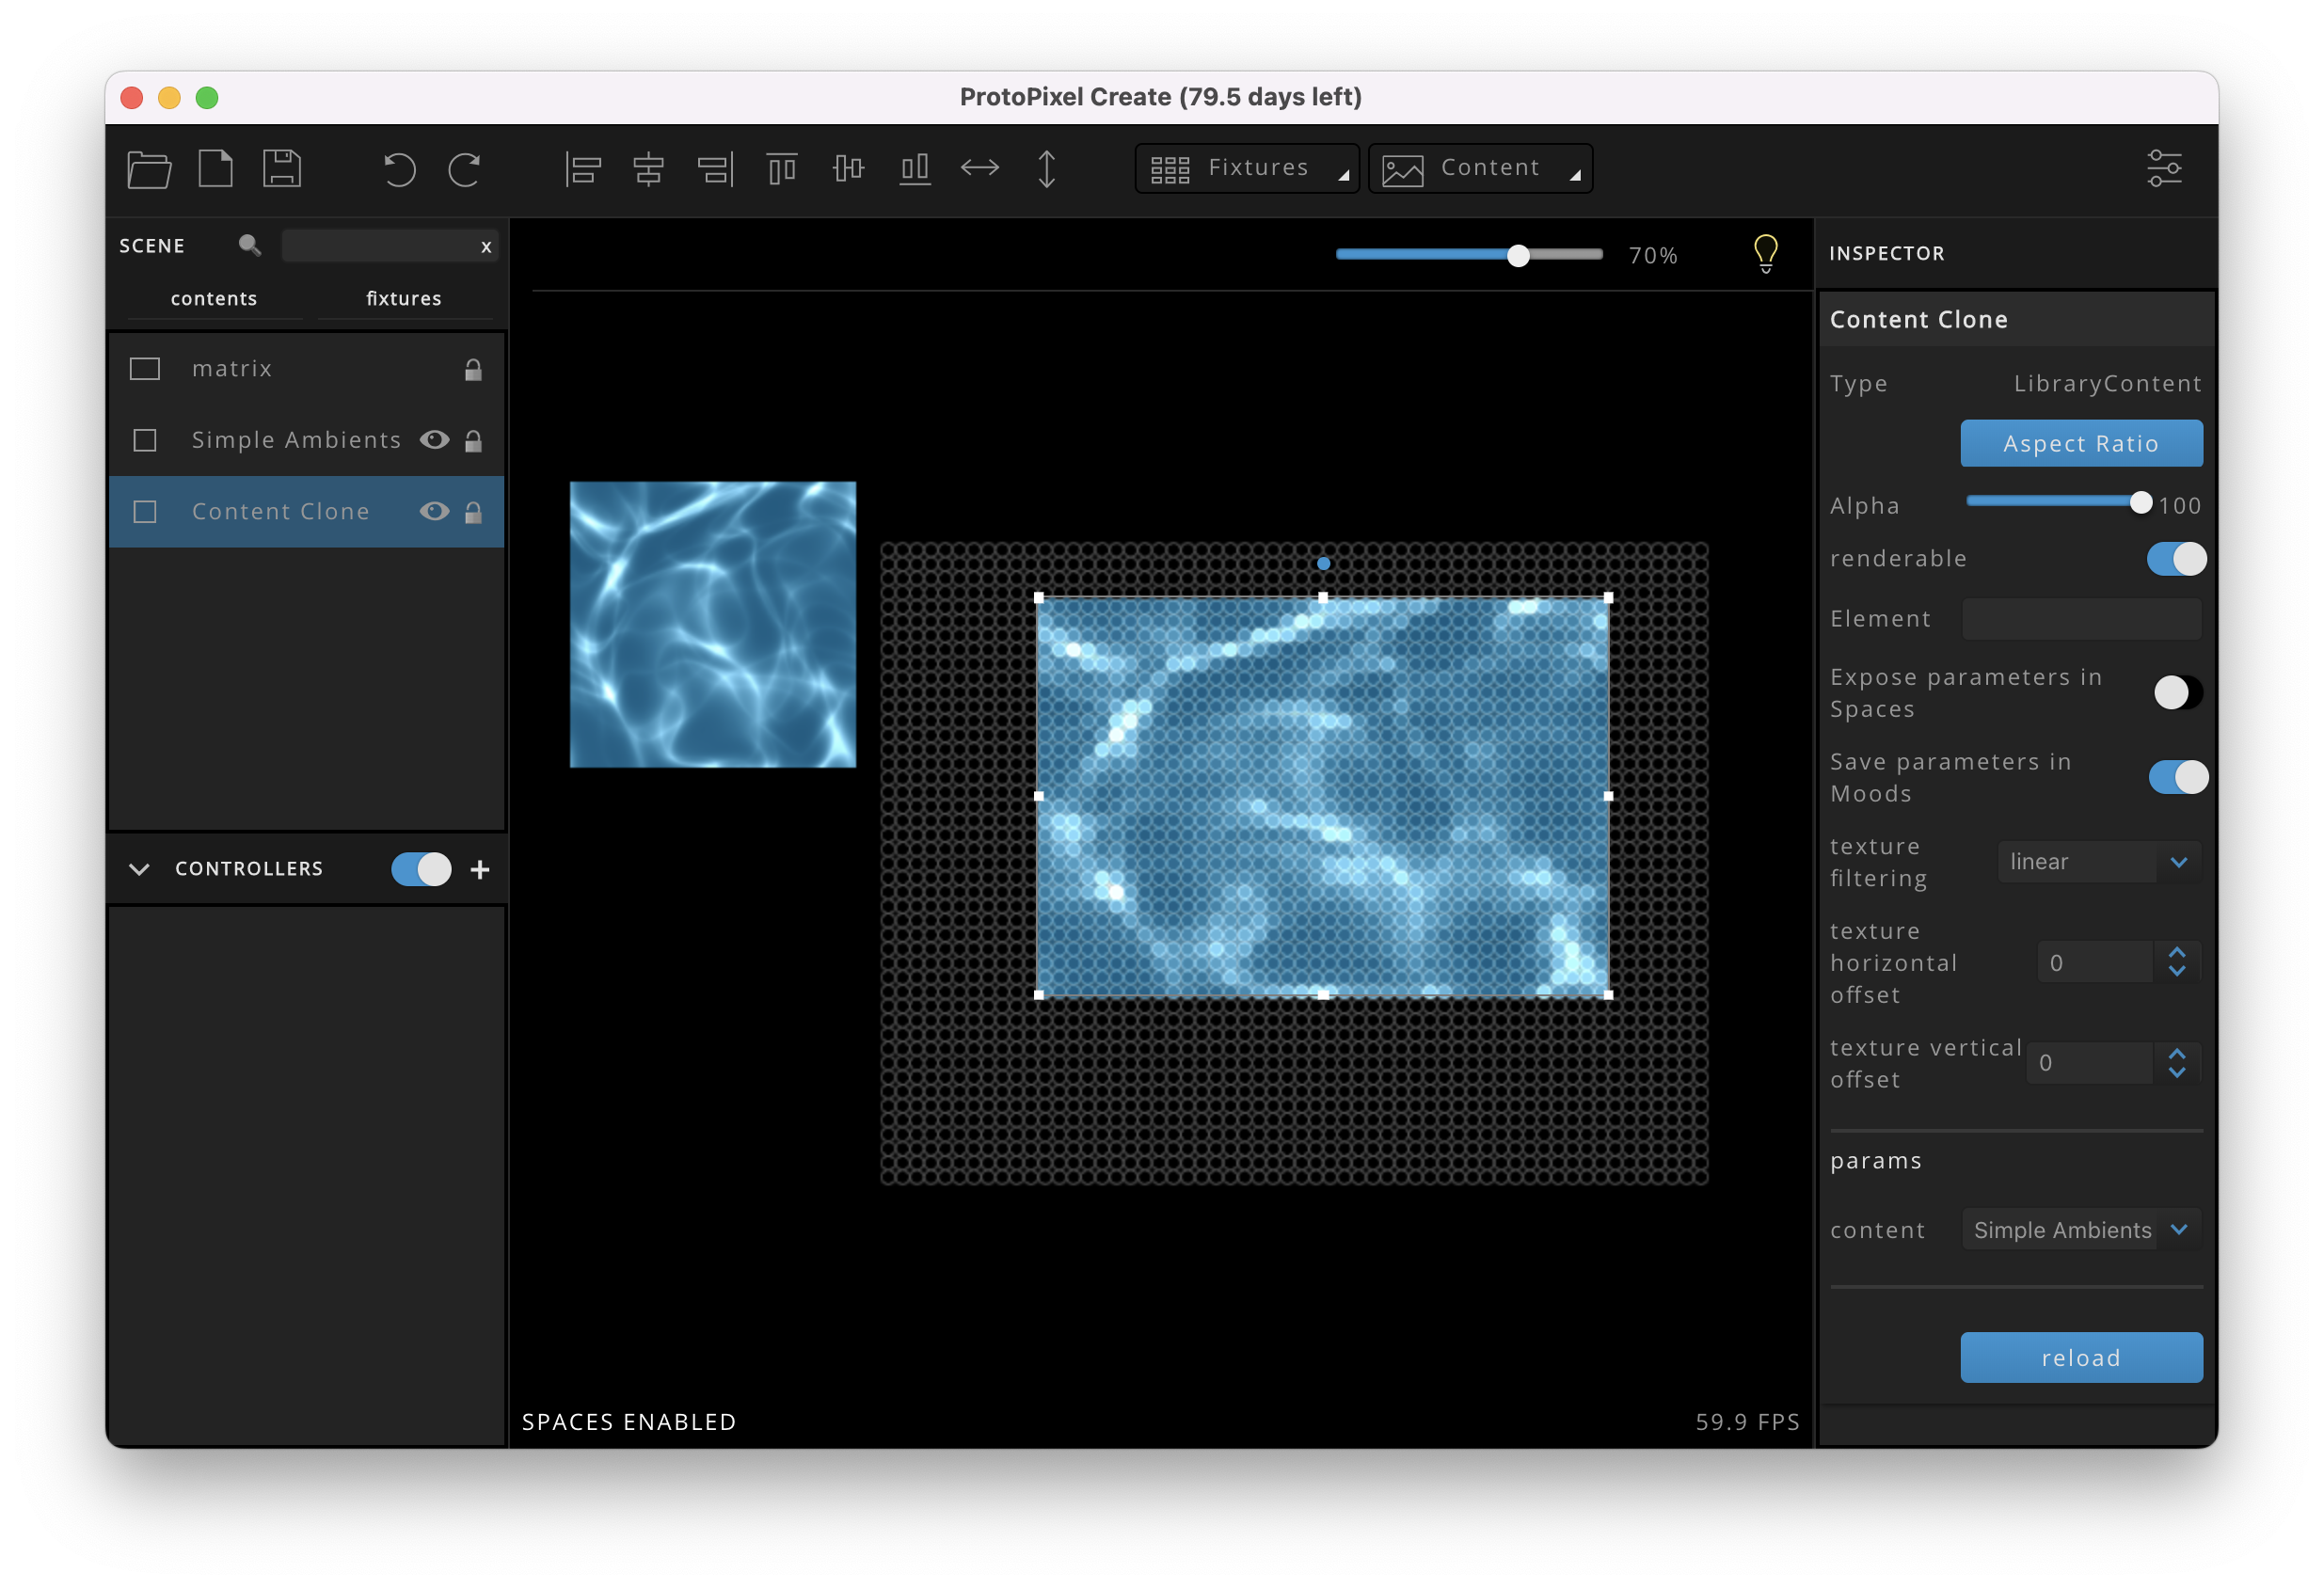Click the Element input field

click(x=2081, y=619)
